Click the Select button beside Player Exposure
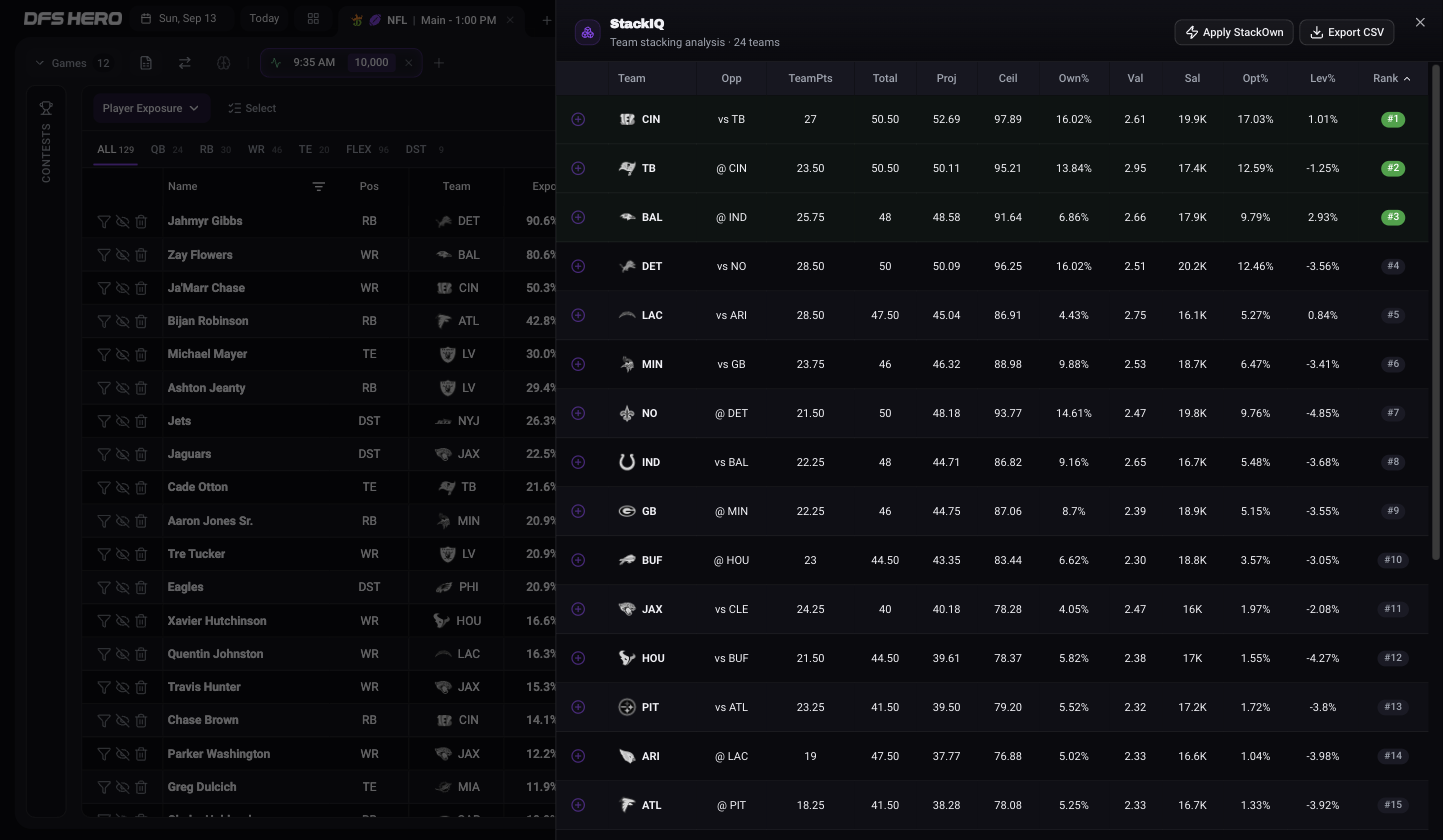The height and width of the screenshot is (840, 1443). 252,108
